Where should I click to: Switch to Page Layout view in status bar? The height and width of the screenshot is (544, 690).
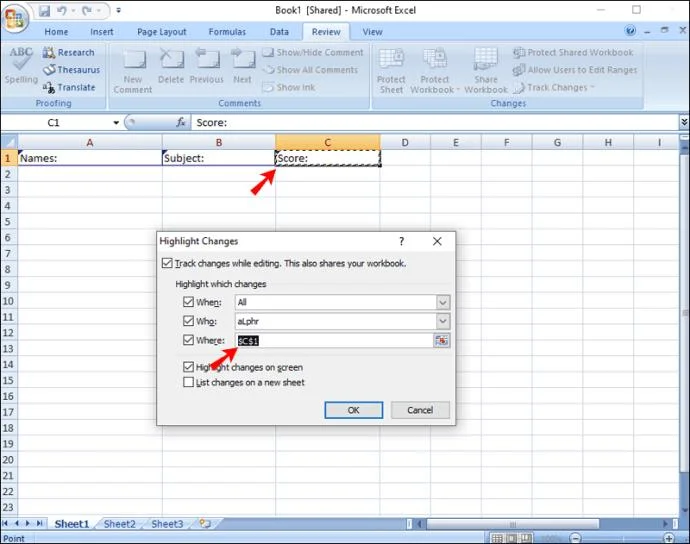point(511,538)
